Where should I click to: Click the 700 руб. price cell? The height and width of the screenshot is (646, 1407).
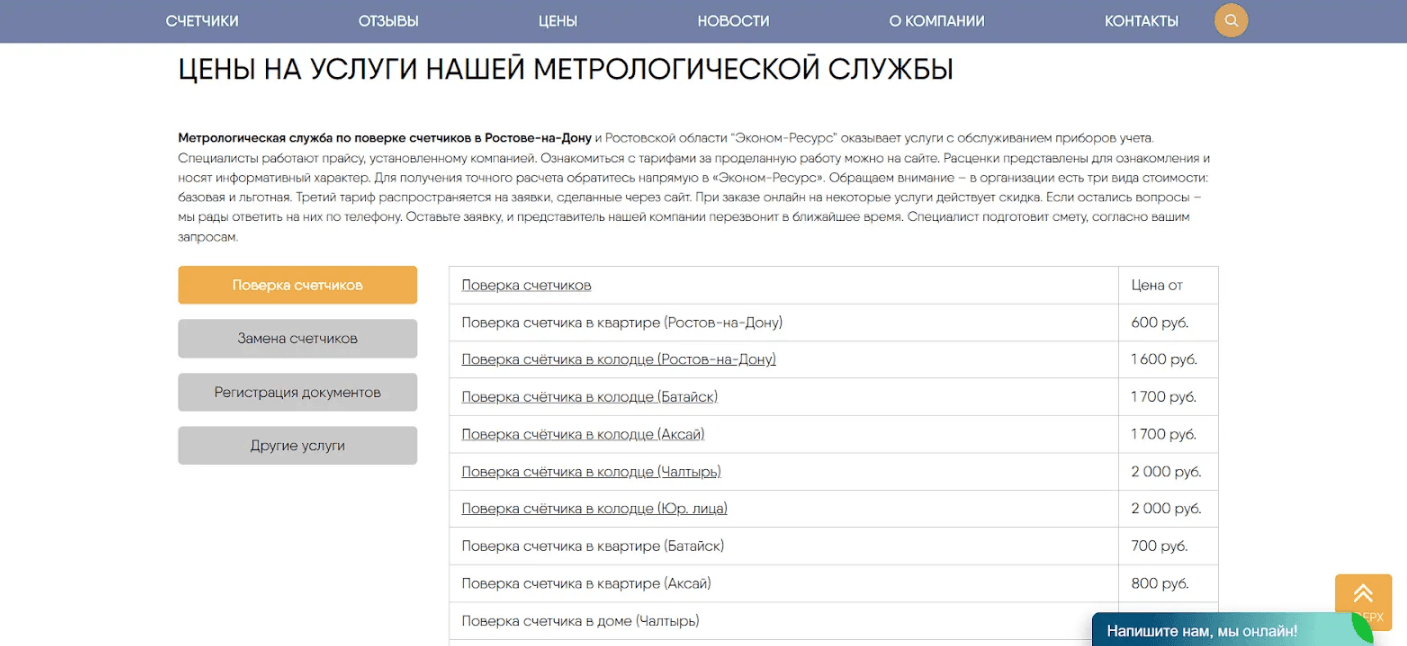point(1168,546)
